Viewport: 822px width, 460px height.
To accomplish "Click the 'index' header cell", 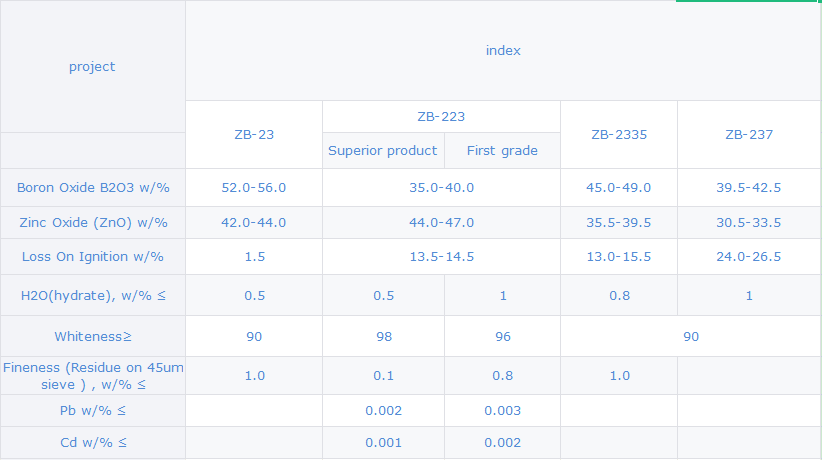I will tap(503, 50).
